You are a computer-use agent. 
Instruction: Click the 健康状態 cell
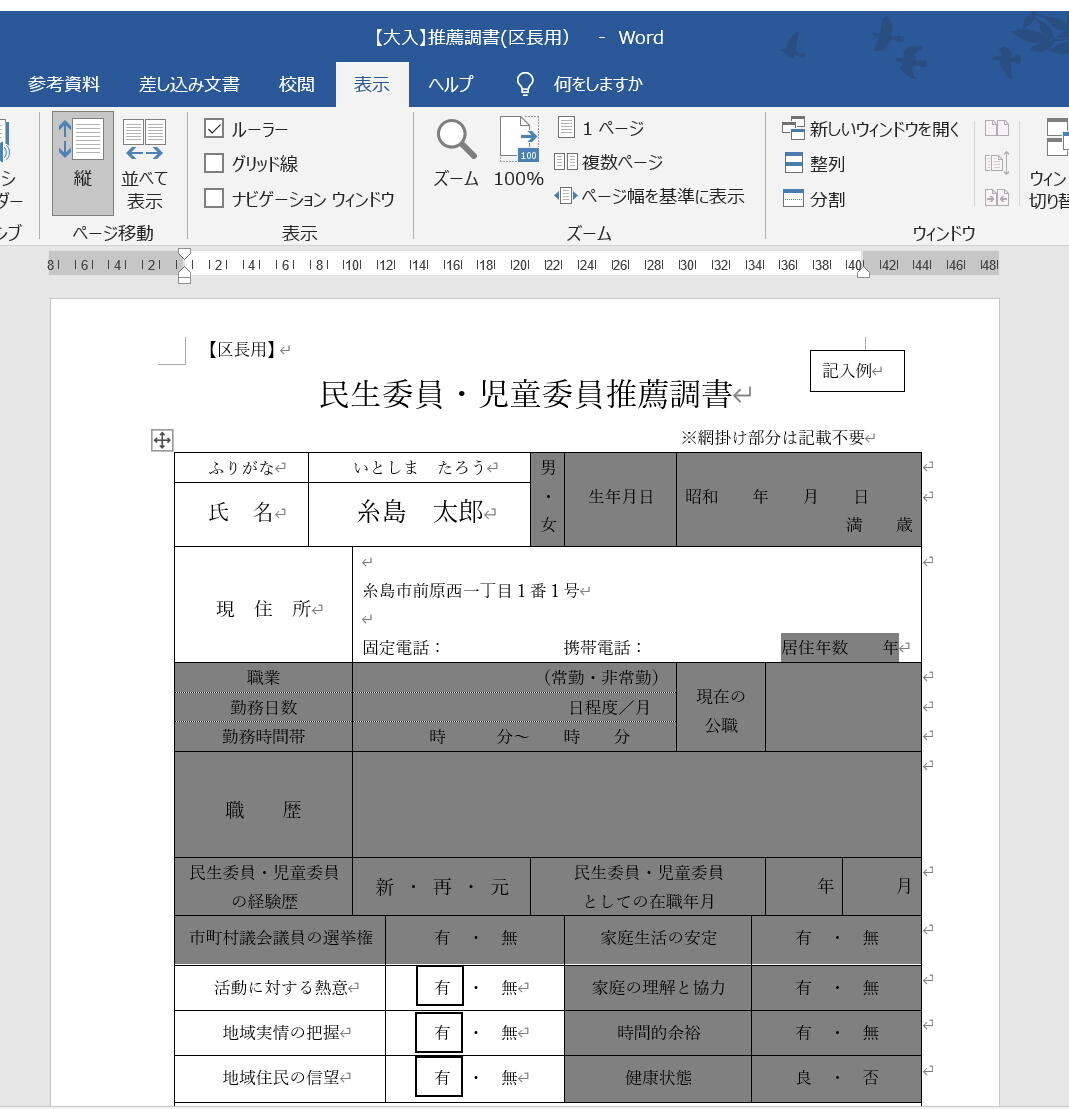(658, 1078)
